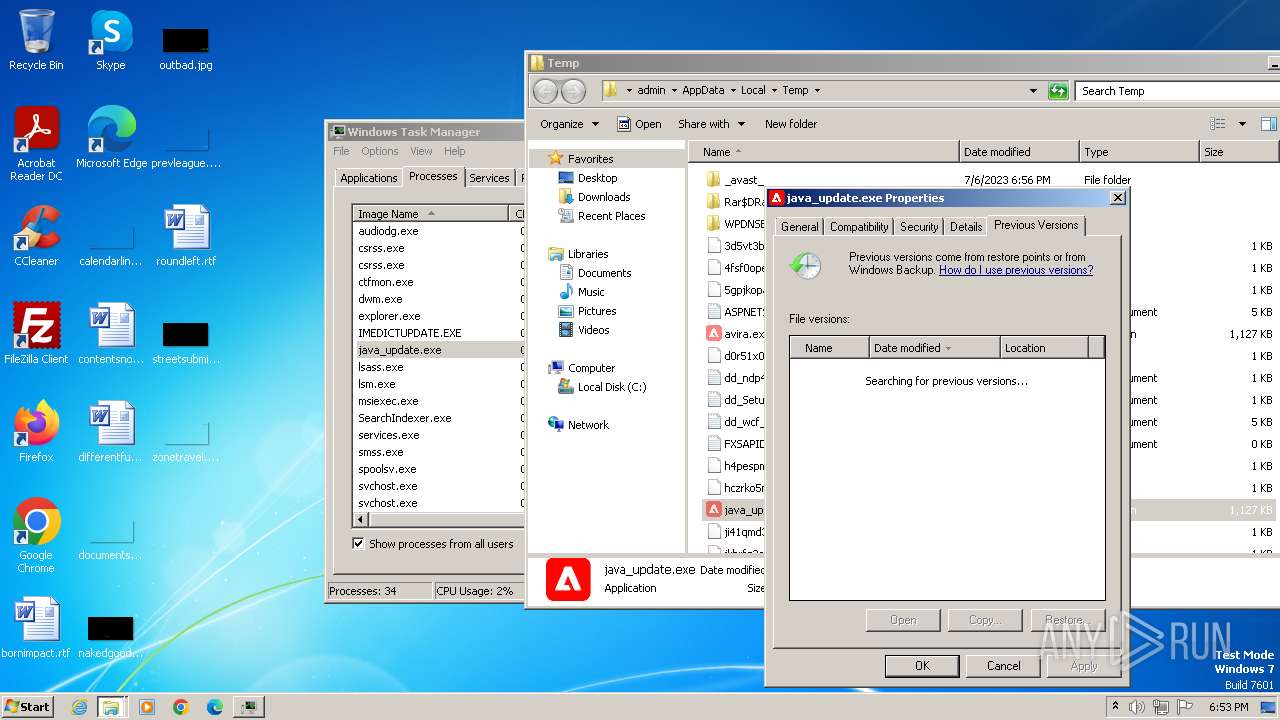
Task: Click the Search Temp input field
Action: (1177, 91)
